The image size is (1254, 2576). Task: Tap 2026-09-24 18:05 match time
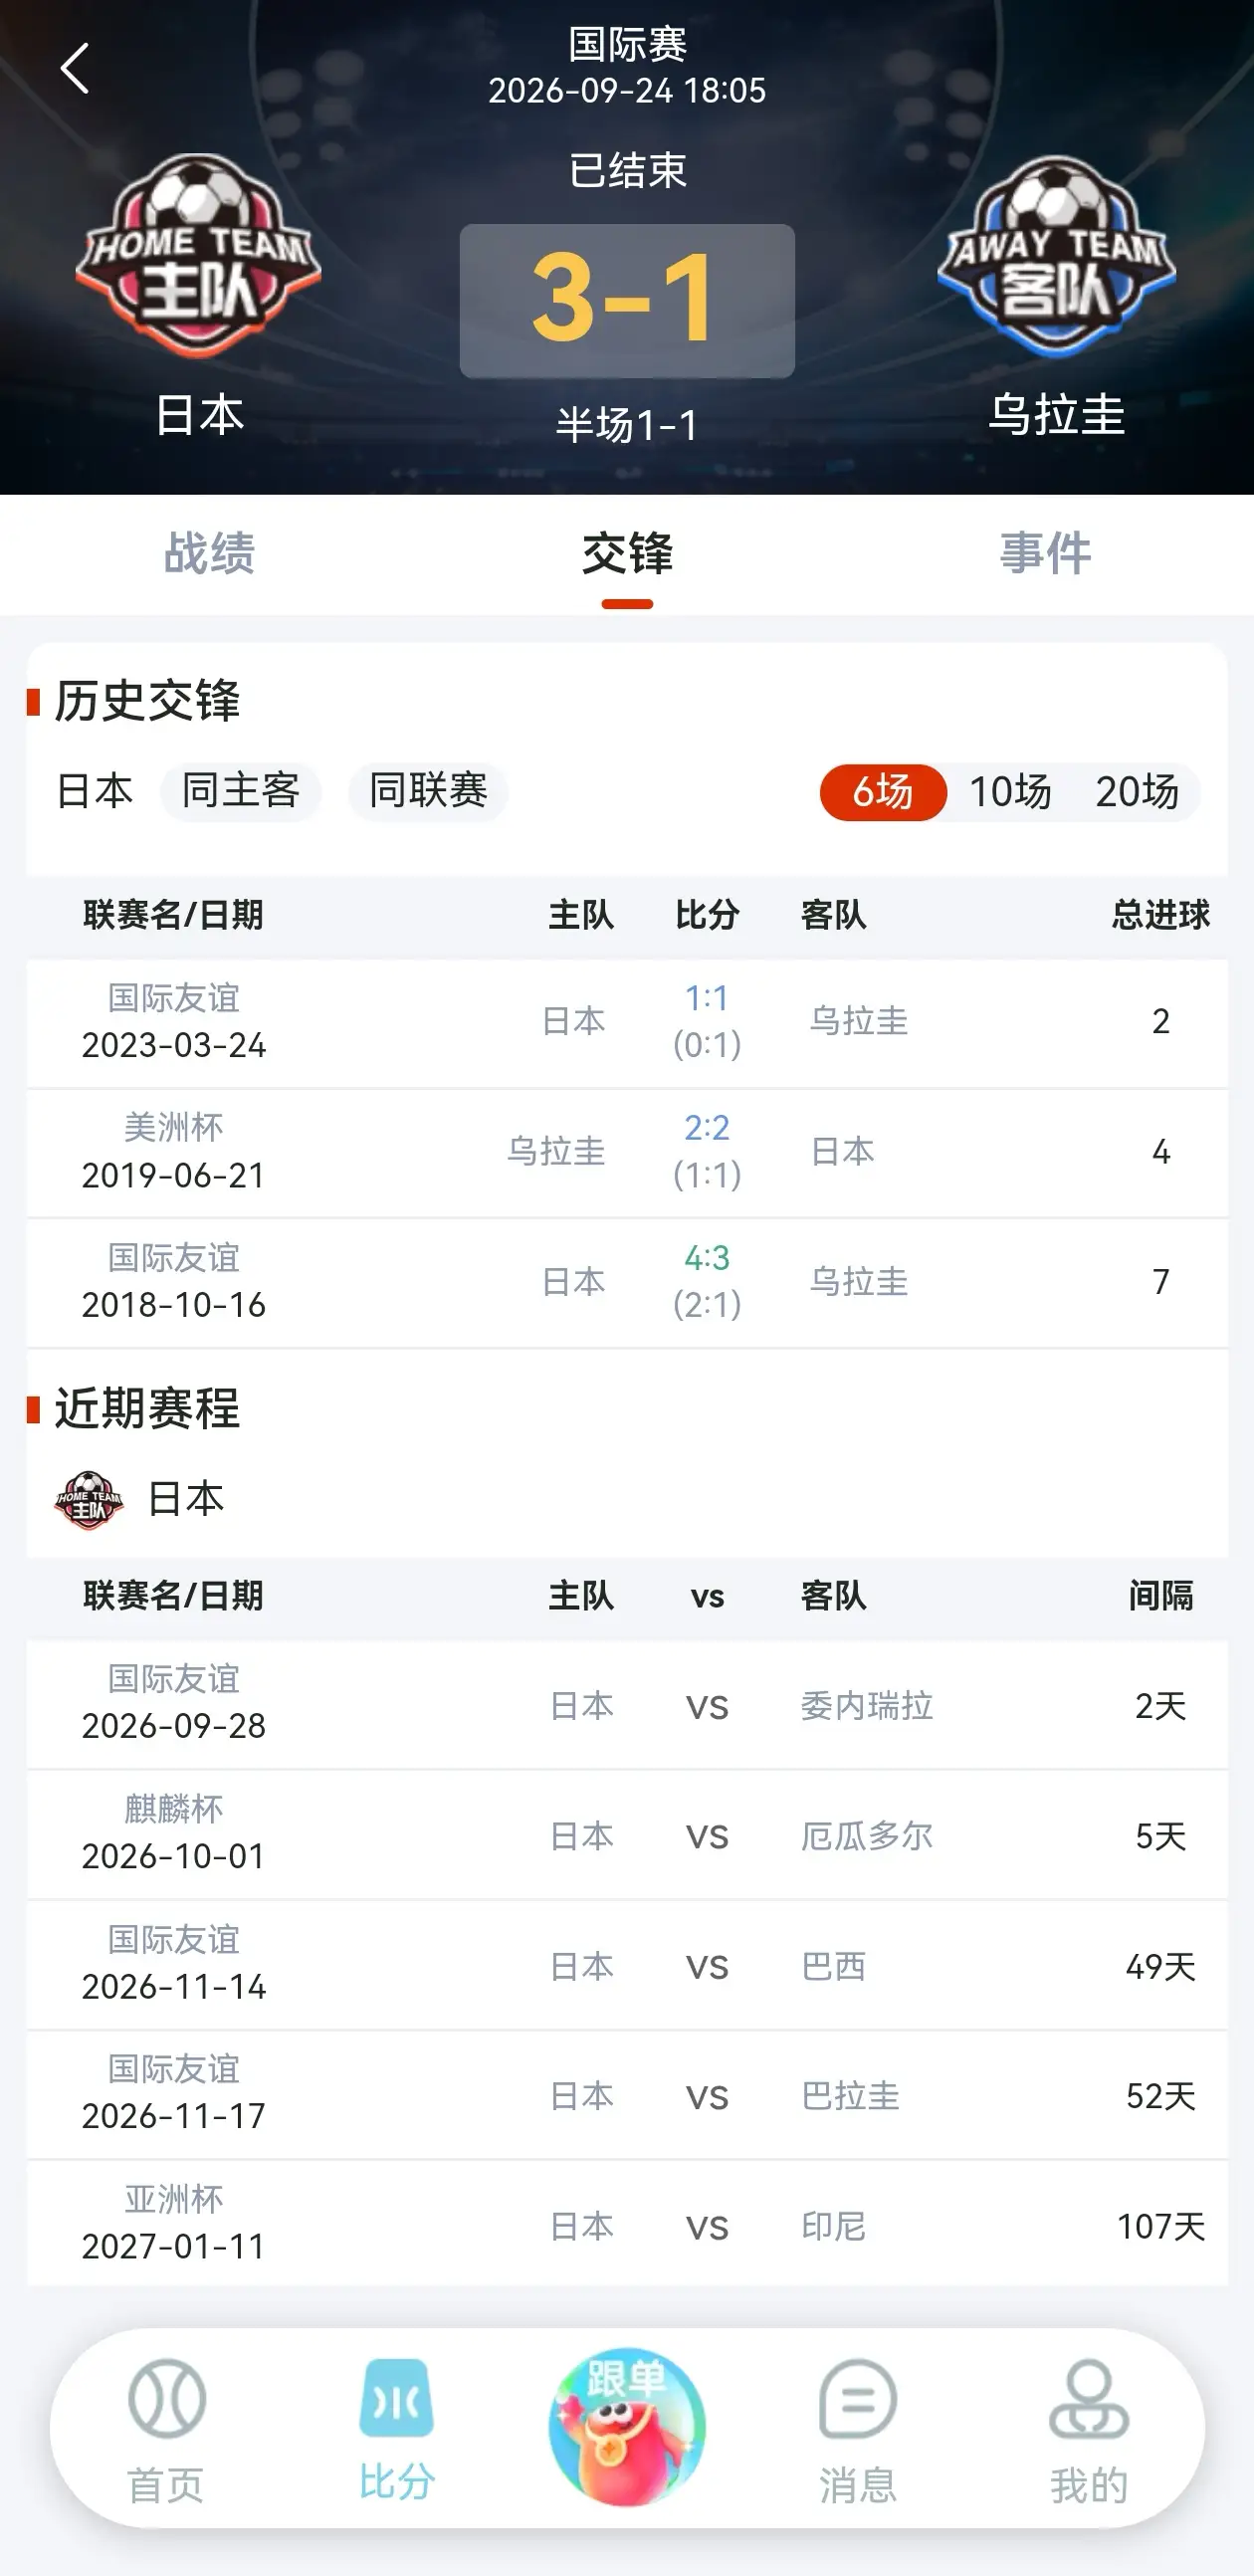[x=627, y=91]
